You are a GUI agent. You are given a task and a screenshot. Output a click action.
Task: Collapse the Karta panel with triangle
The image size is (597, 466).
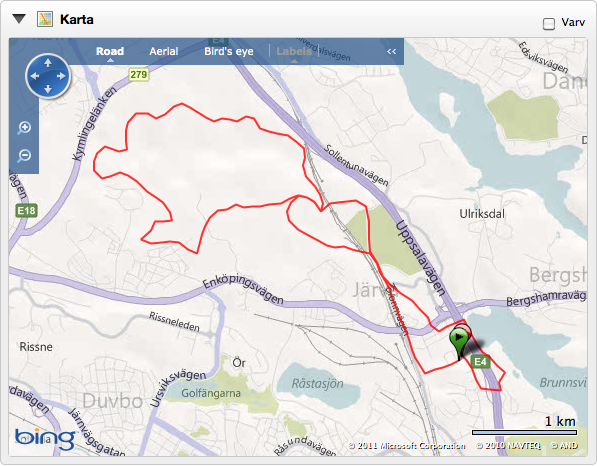[19, 19]
